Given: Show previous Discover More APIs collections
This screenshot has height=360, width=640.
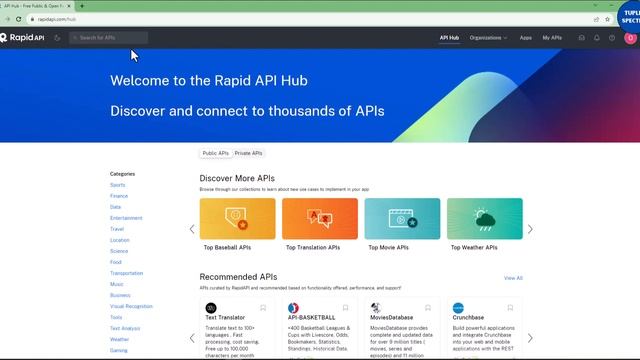Looking at the screenshot, I should (192, 229).
